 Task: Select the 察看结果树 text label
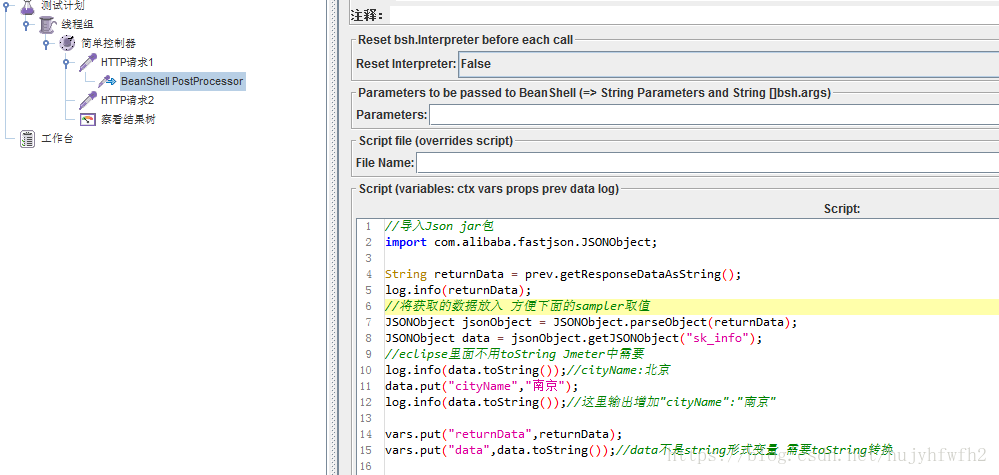pyautogui.click(x=128, y=119)
